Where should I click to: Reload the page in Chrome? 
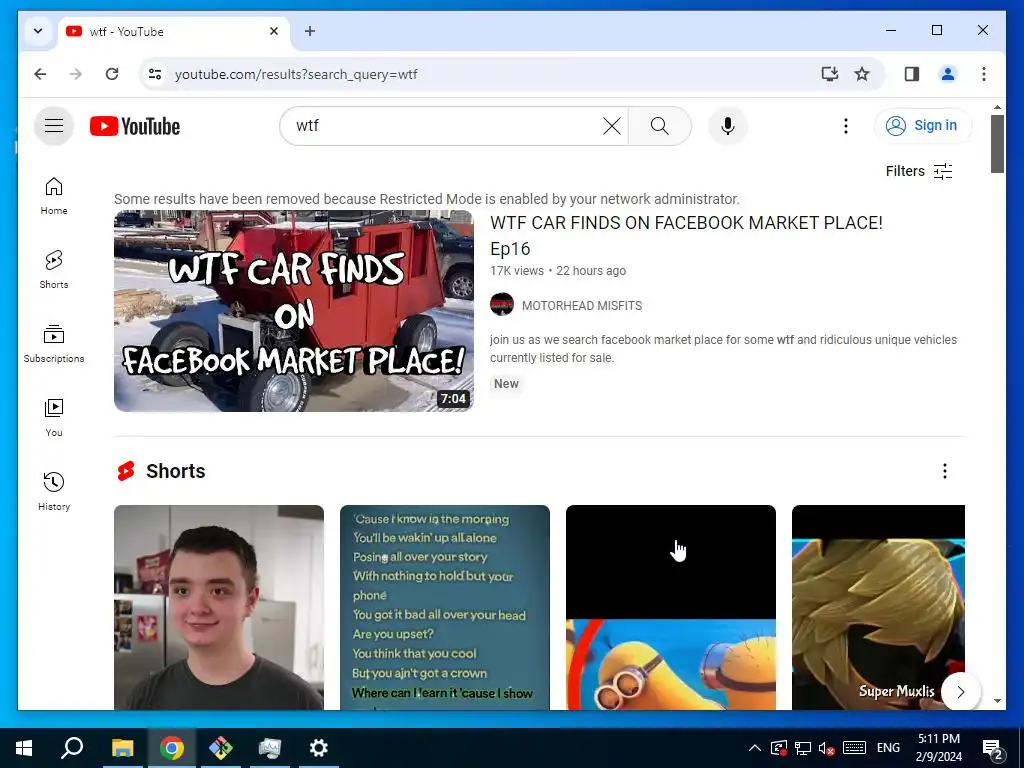(112, 74)
